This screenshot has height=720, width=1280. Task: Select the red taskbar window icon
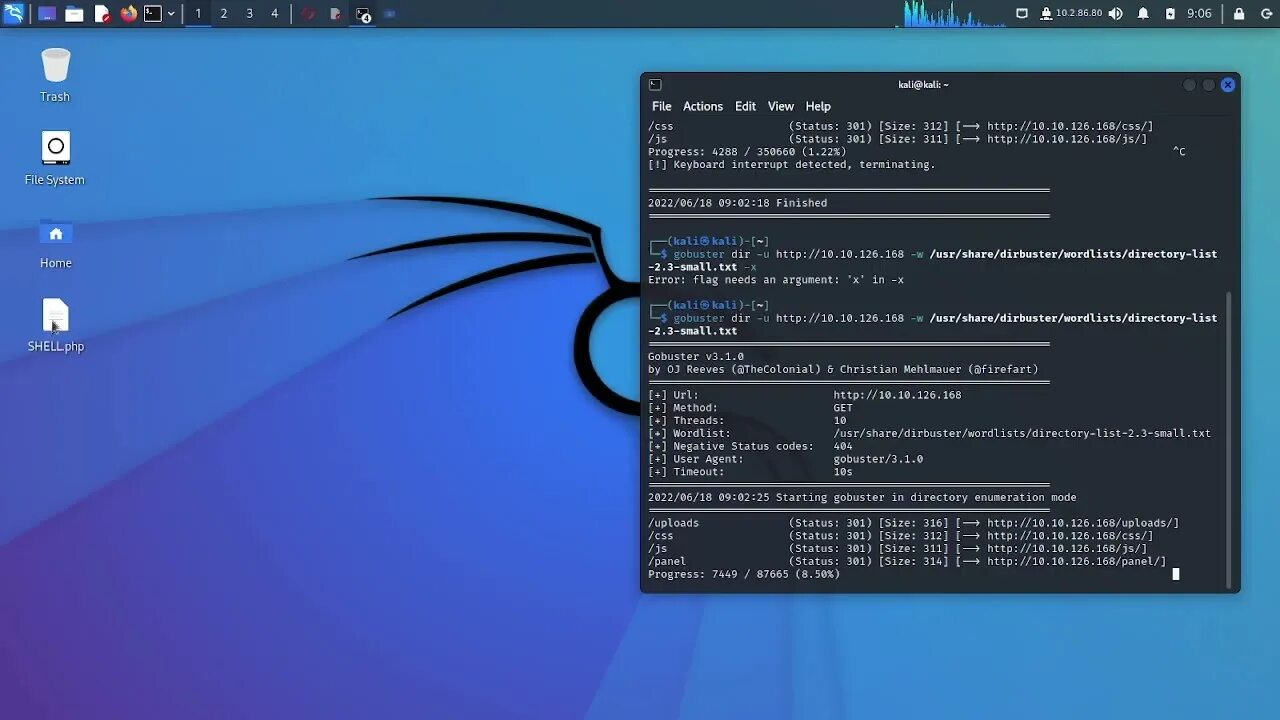(309, 14)
